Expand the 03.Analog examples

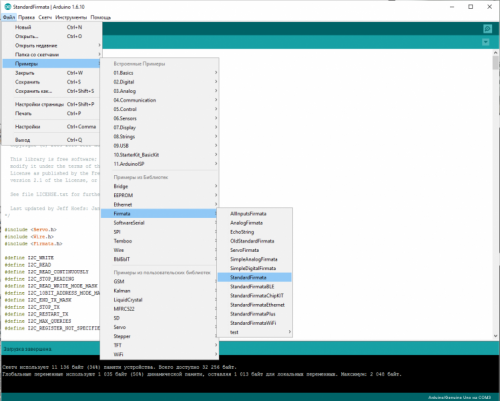(160, 91)
